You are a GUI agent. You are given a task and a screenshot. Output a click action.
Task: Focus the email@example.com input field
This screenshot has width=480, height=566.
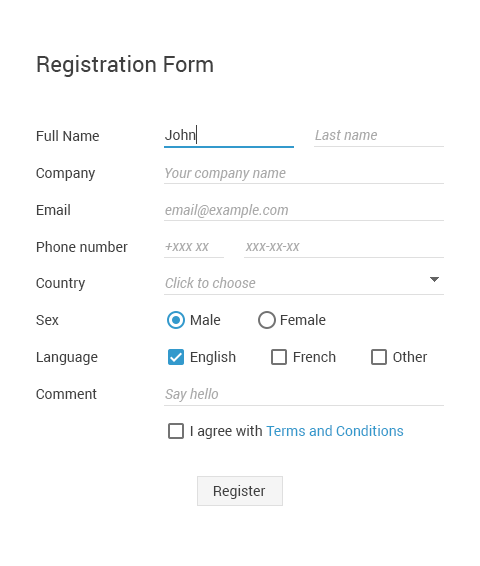point(304,210)
